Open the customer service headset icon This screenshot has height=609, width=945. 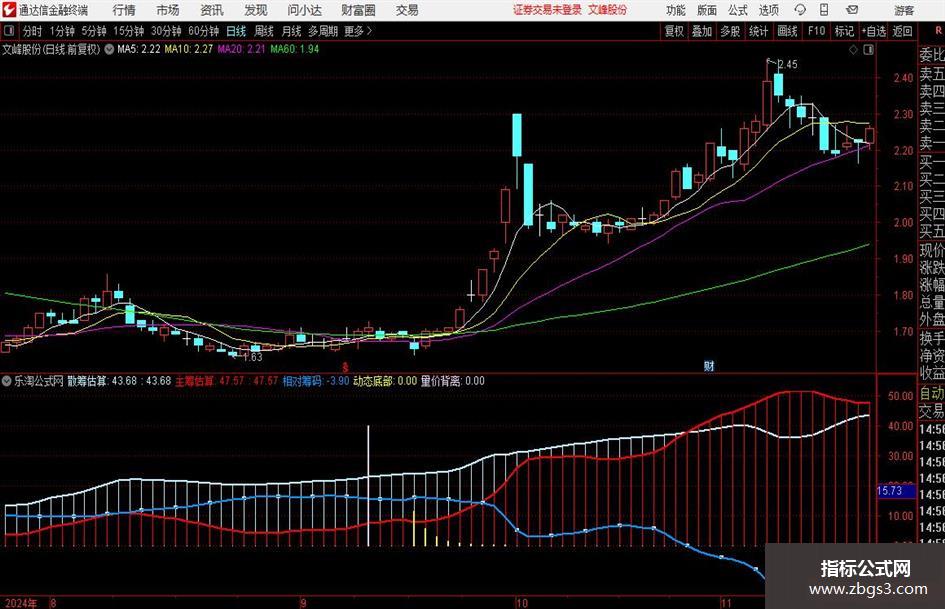point(800,10)
